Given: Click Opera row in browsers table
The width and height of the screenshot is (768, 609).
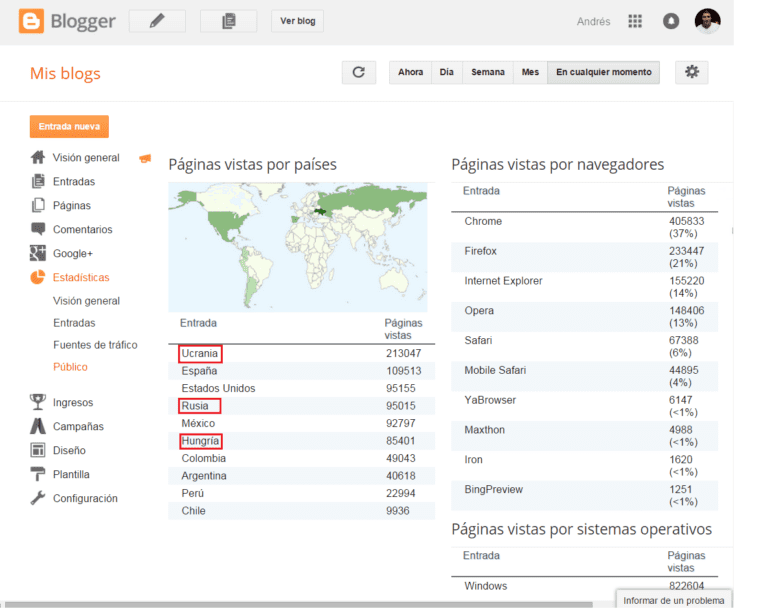Looking at the screenshot, I should pos(585,317).
